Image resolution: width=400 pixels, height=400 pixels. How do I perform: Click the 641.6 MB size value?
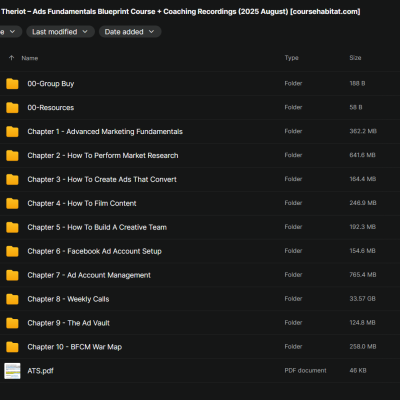coord(362,155)
